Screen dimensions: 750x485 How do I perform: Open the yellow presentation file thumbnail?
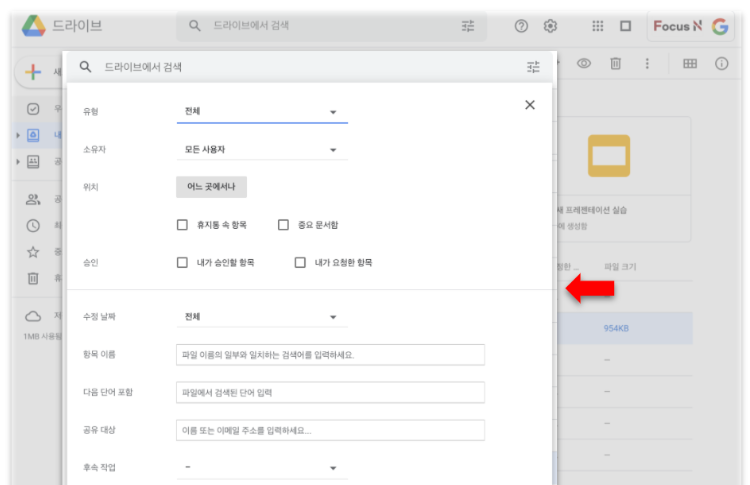click(x=609, y=156)
